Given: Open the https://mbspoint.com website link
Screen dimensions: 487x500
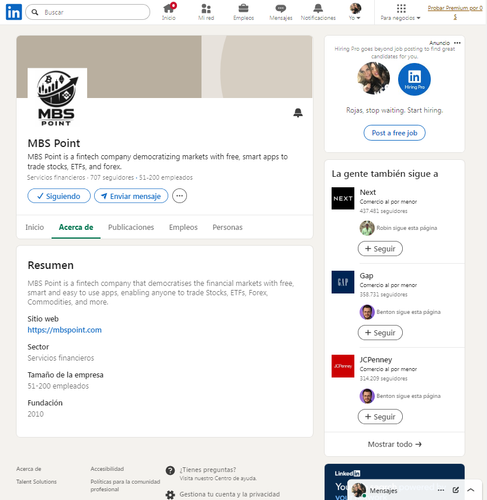Looking at the screenshot, I should click(65, 330).
